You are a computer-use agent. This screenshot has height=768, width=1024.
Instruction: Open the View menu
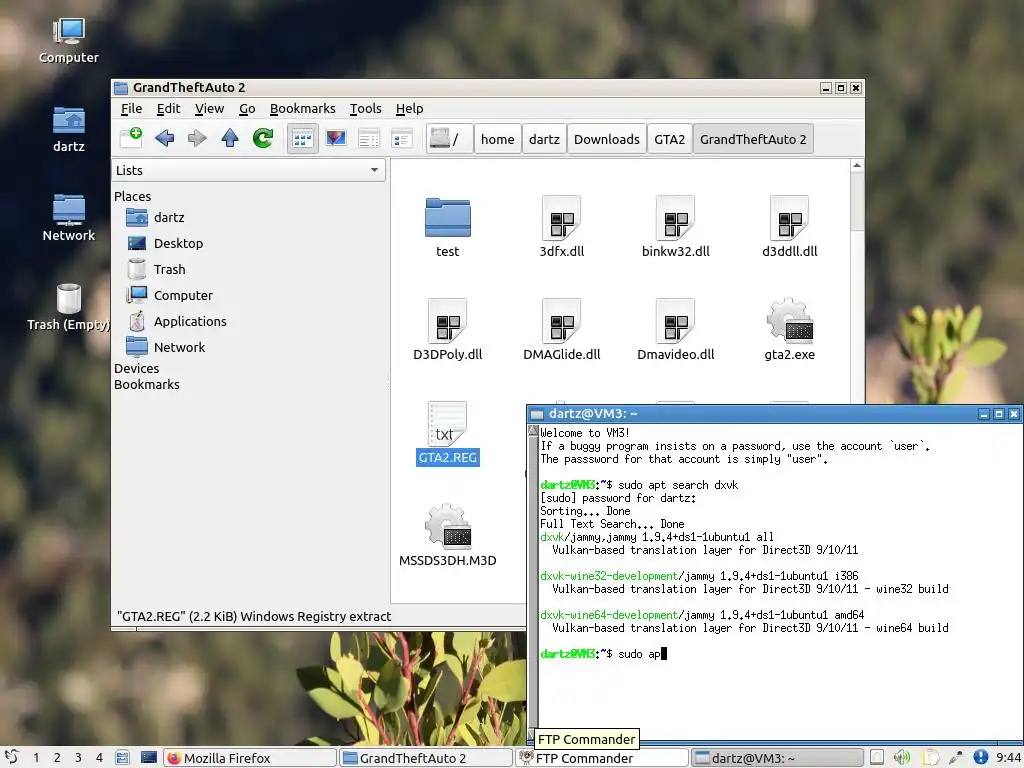tap(210, 108)
